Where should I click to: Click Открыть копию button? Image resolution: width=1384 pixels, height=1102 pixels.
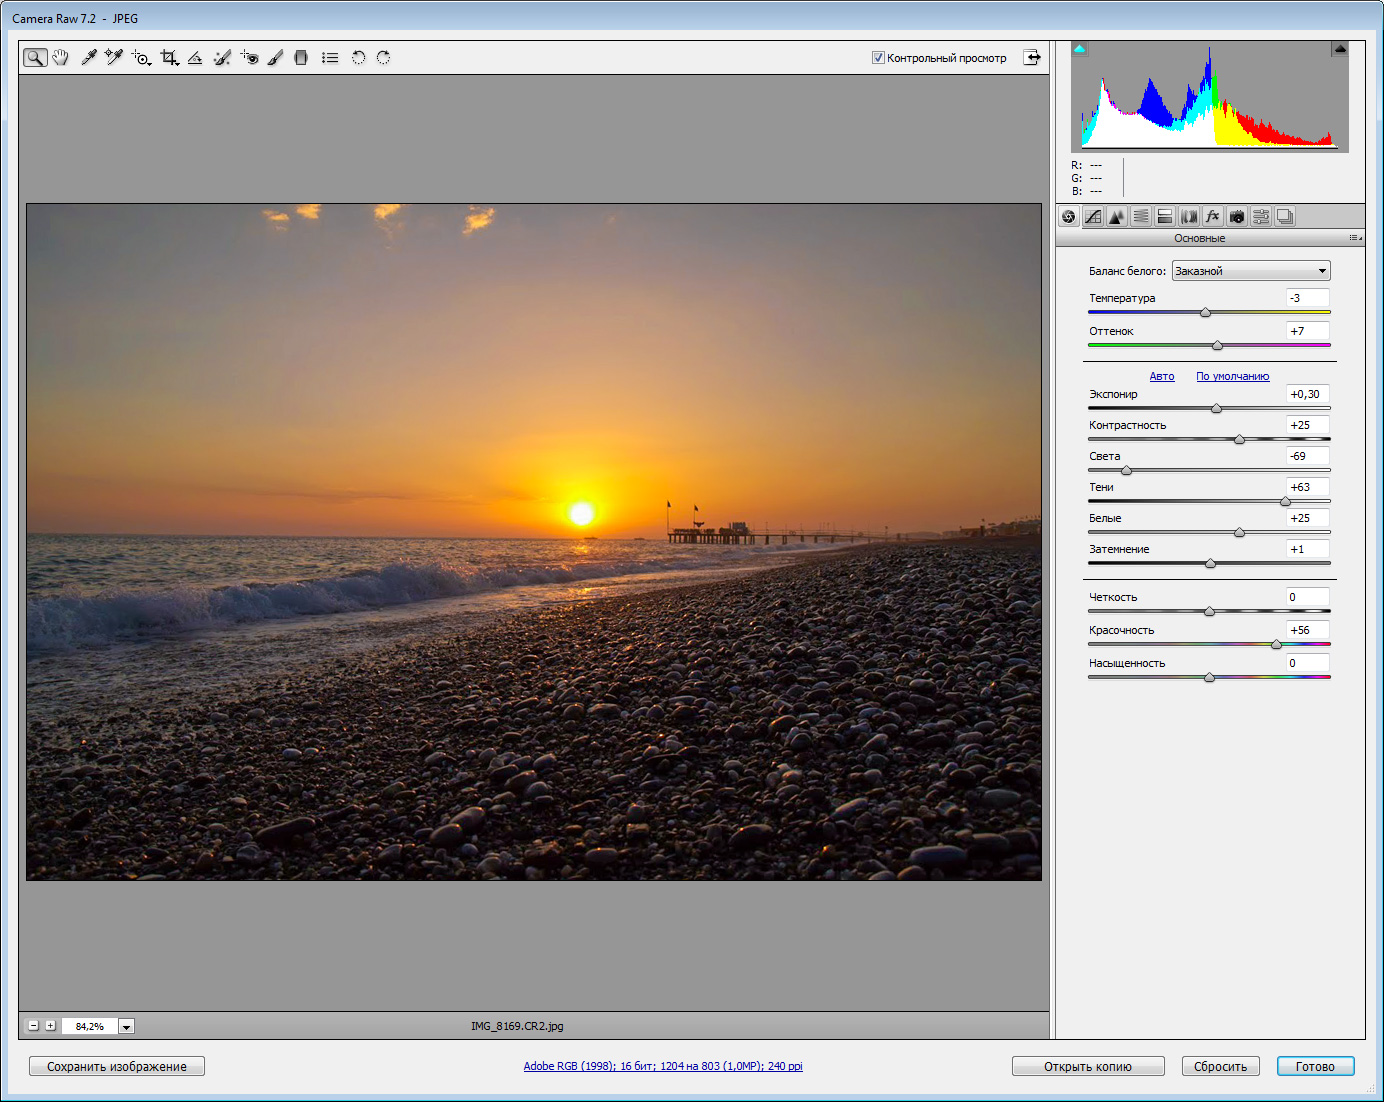pyautogui.click(x=1088, y=1066)
